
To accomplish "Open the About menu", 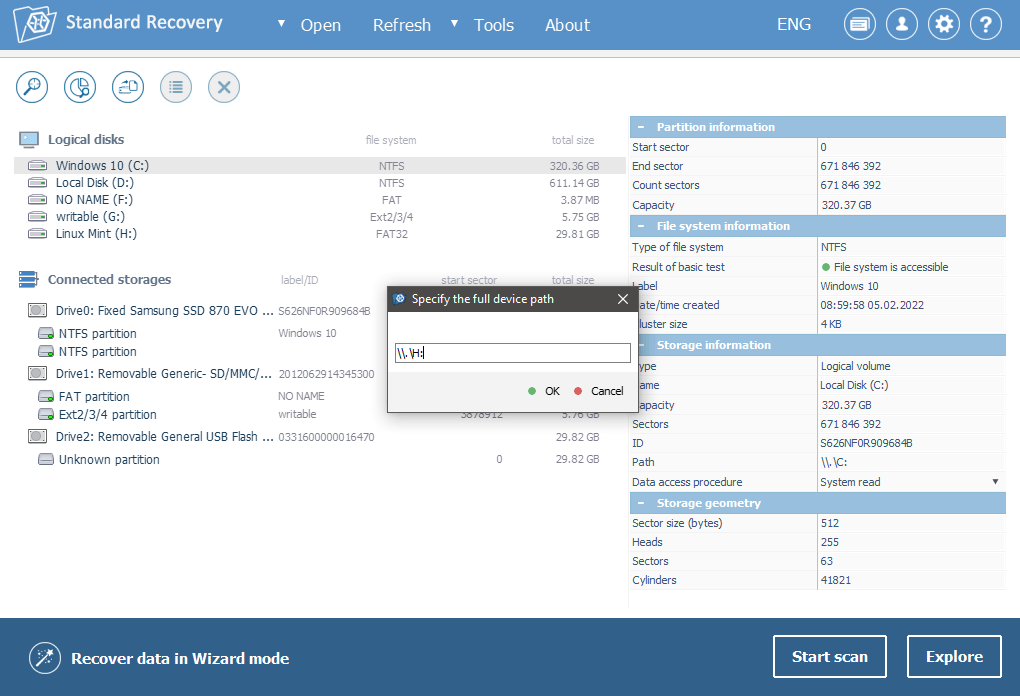I will pyautogui.click(x=567, y=25).
